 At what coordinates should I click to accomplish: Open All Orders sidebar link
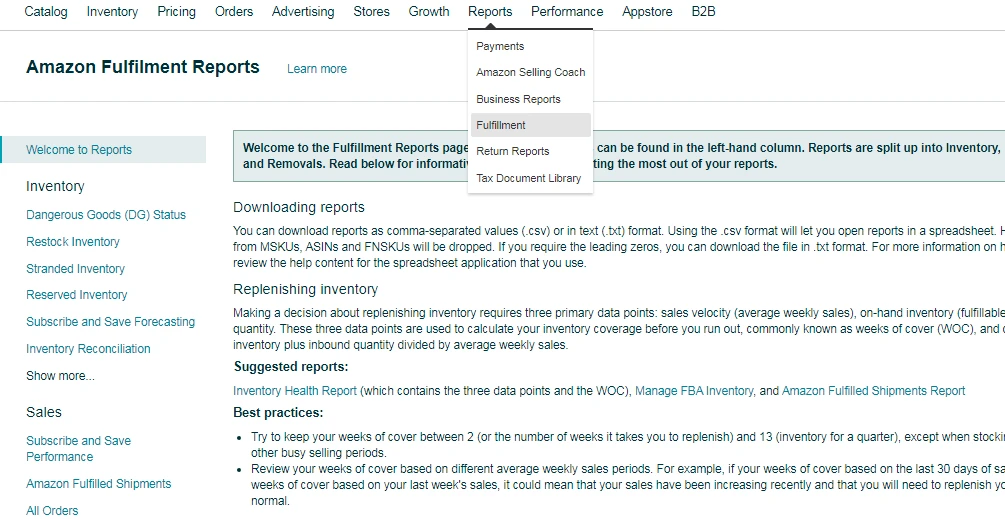pos(52,511)
